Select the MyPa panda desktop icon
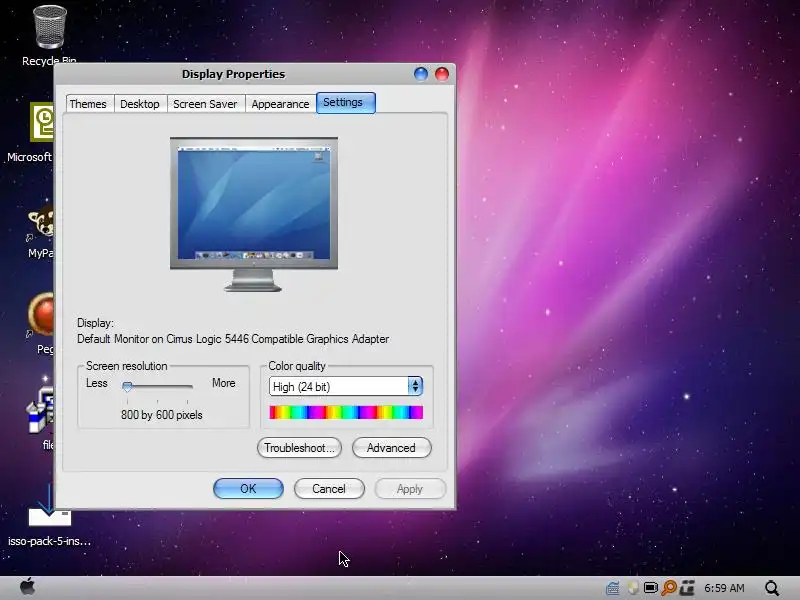 [41, 222]
